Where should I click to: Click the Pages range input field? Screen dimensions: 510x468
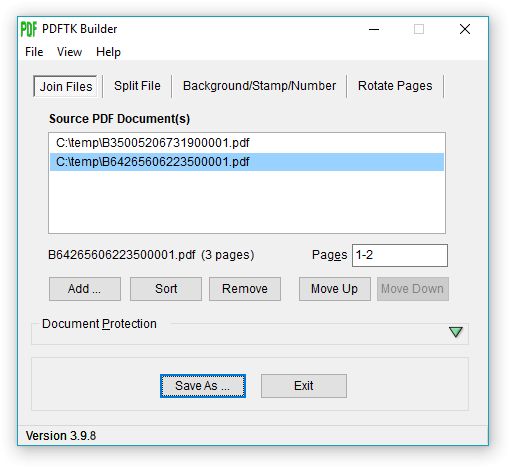tap(400, 255)
